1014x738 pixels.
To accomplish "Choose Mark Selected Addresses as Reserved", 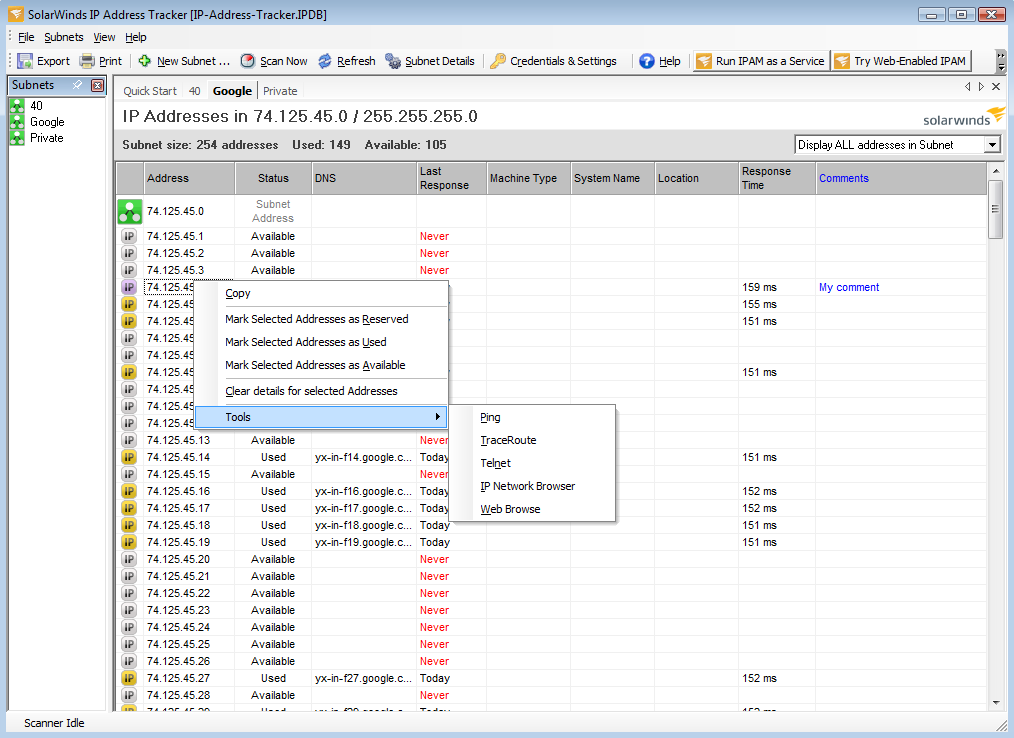I will click(x=321, y=319).
